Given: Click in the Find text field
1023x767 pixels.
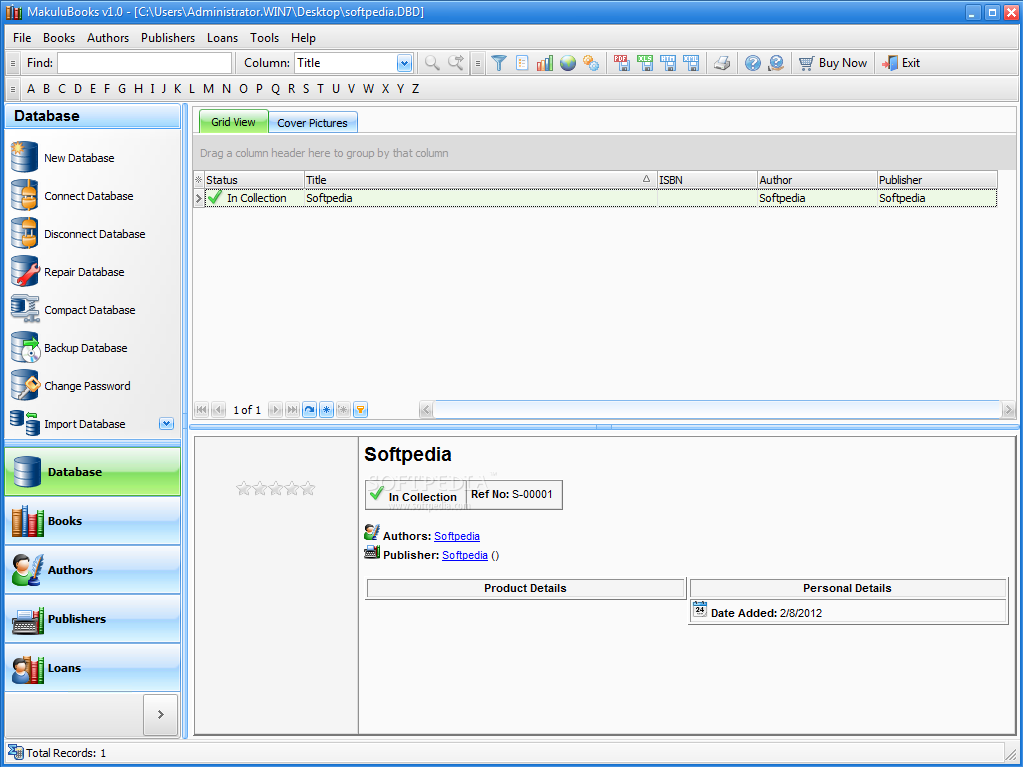Looking at the screenshot, I should tap(144, 63).
